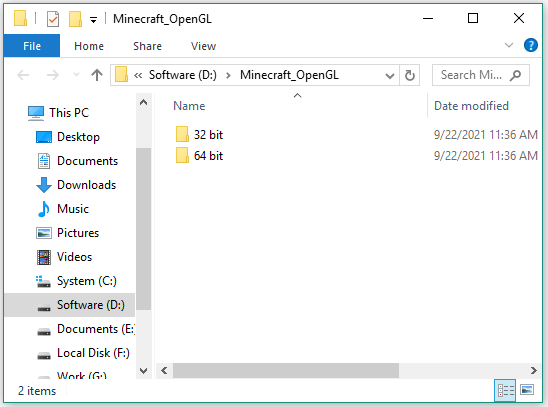Click the New folder icon in quick access toolbar
The width and height of the screenshot is (548, 407).
click(75, 19)
